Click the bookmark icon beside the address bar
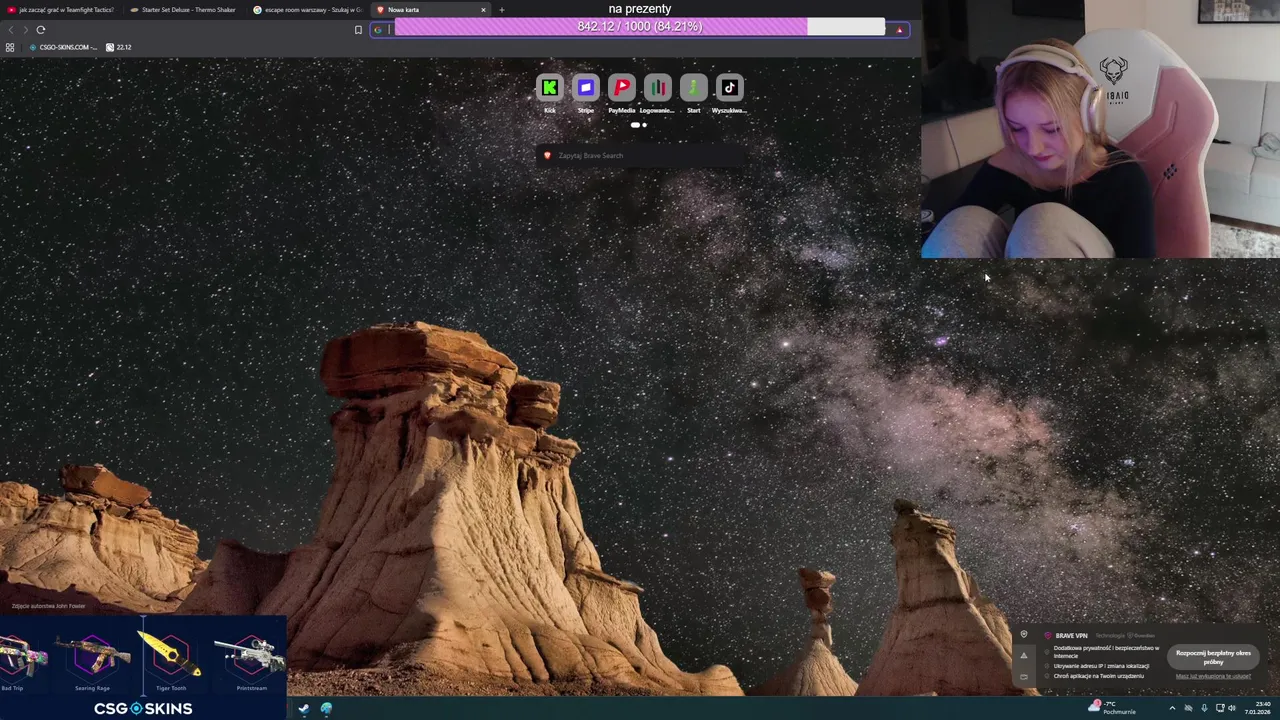 (358, 30)
